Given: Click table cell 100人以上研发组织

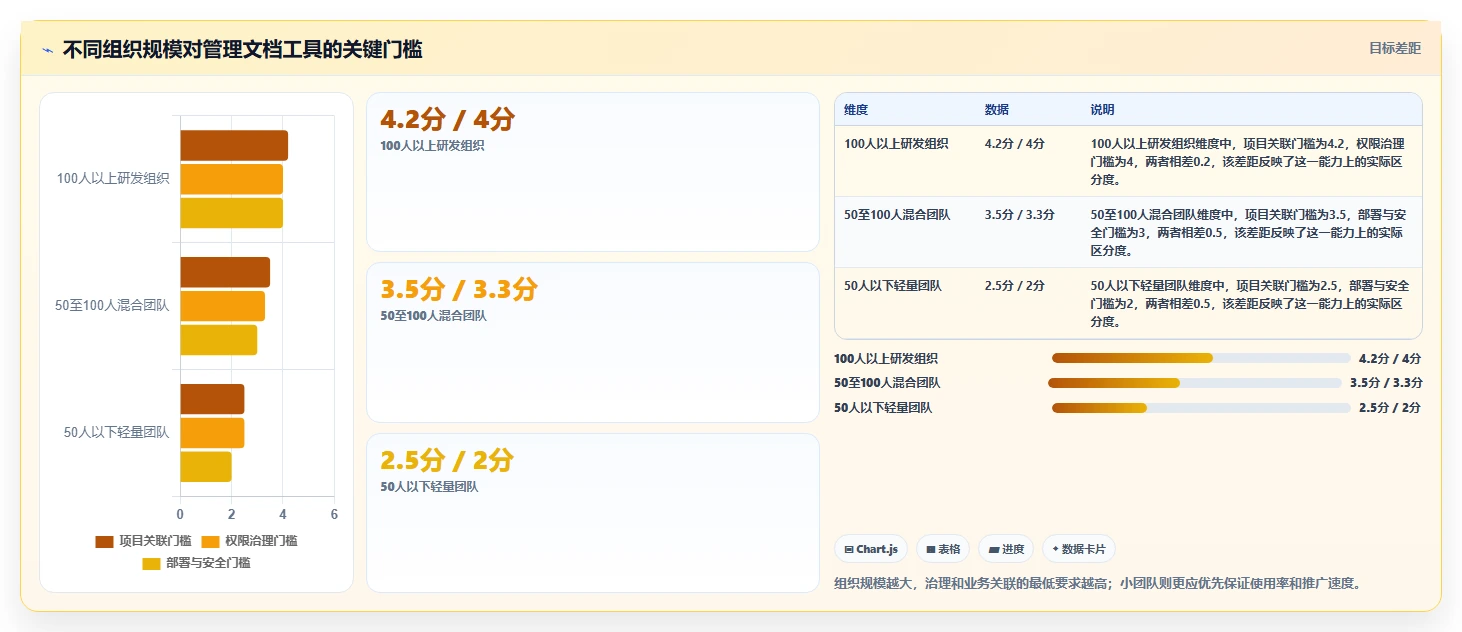Looking at the screenshot, I should (897, 144).
